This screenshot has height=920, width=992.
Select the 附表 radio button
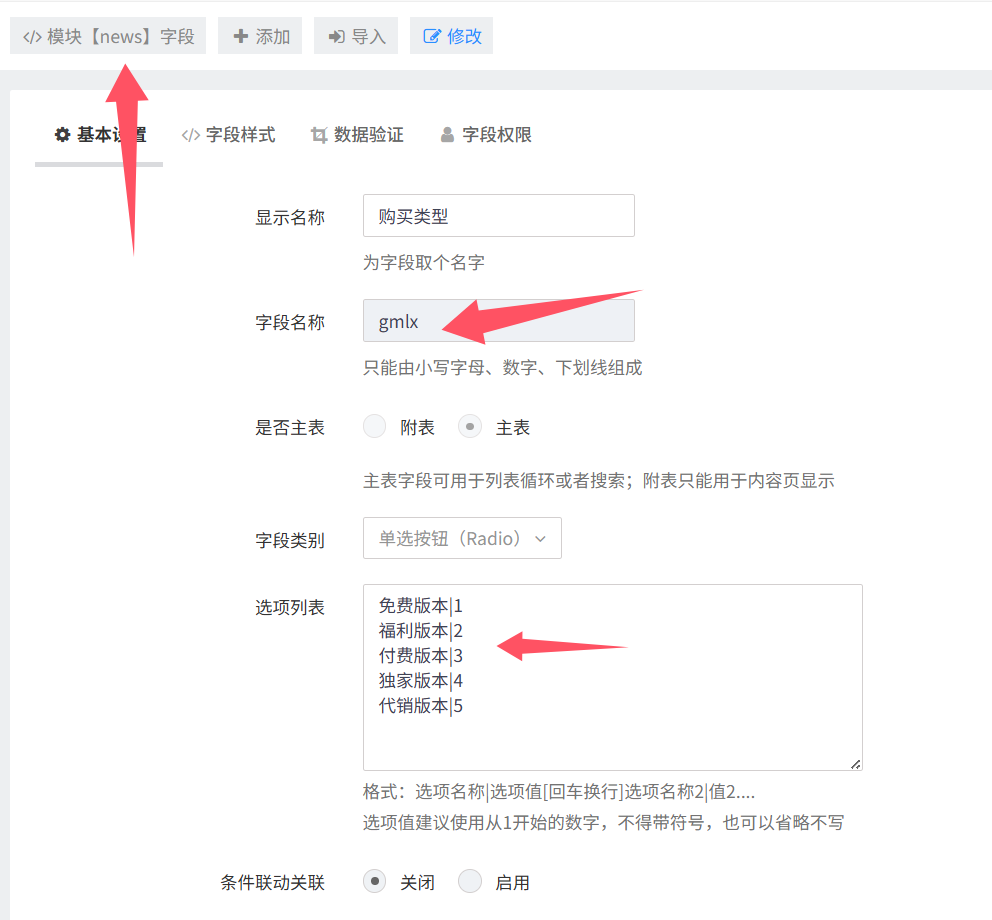coord(375,426)
